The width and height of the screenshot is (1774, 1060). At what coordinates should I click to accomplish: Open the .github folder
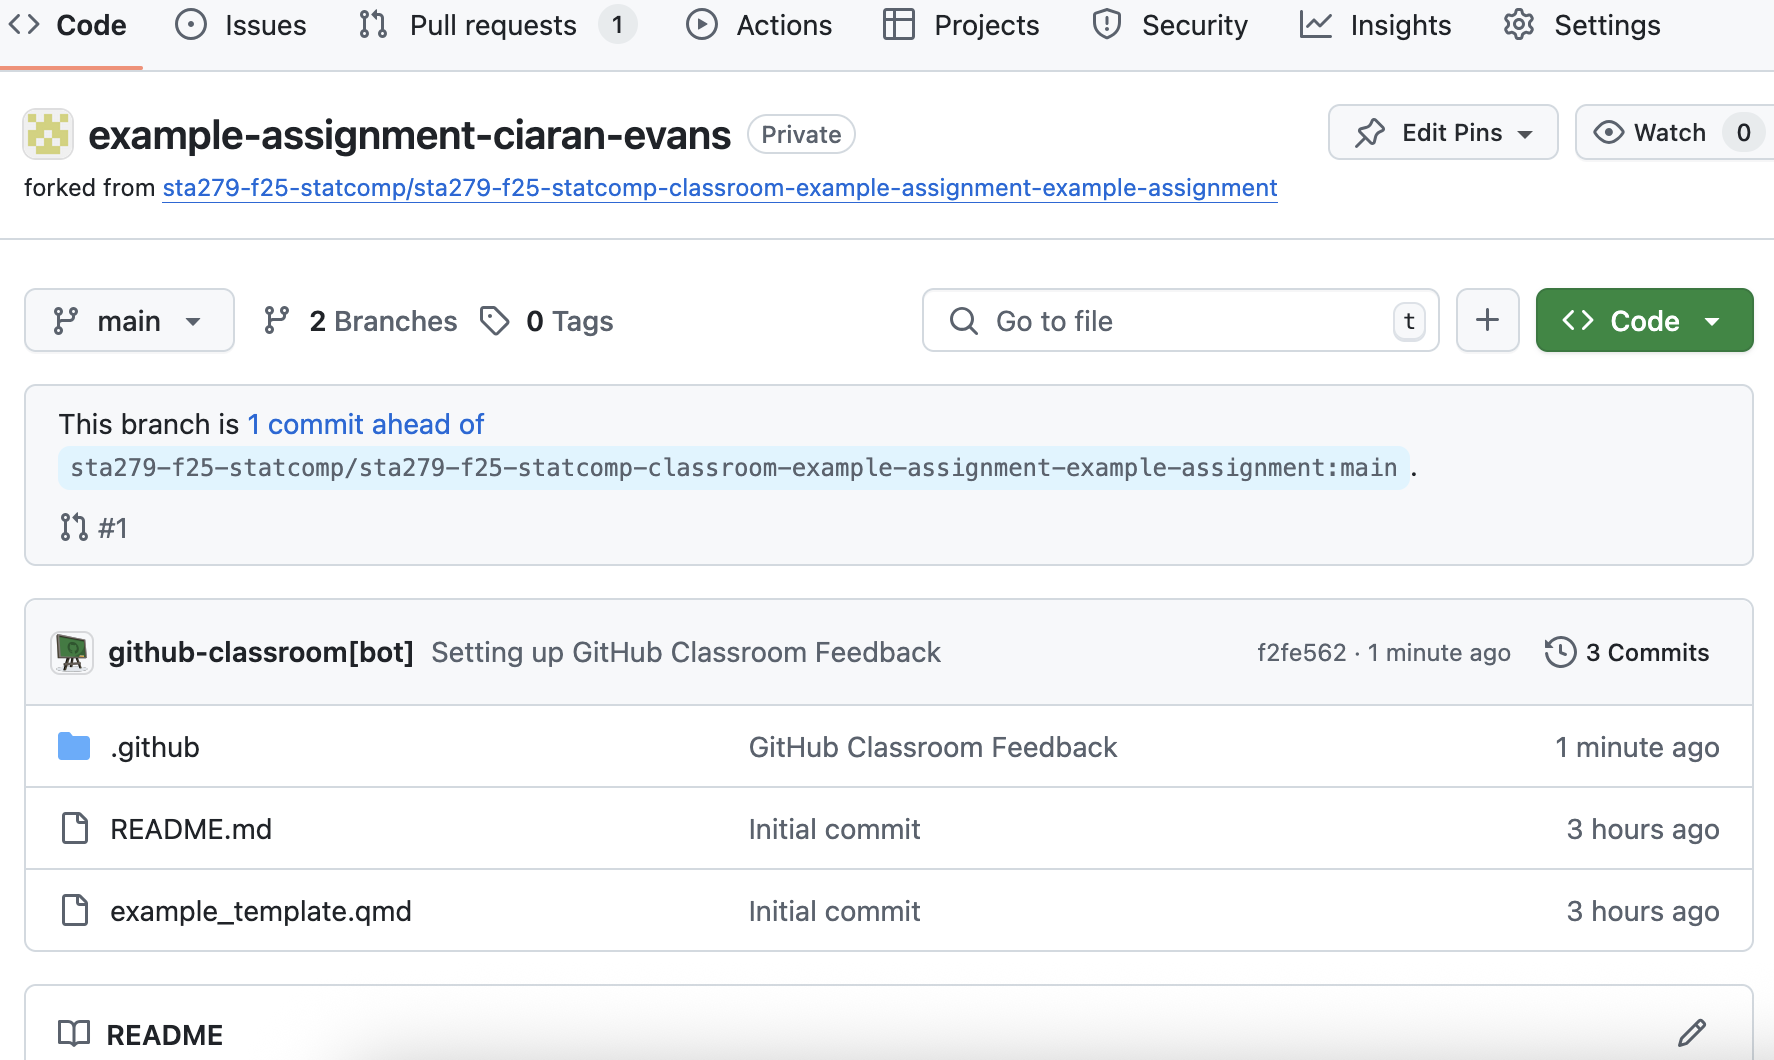click(155, 747)
